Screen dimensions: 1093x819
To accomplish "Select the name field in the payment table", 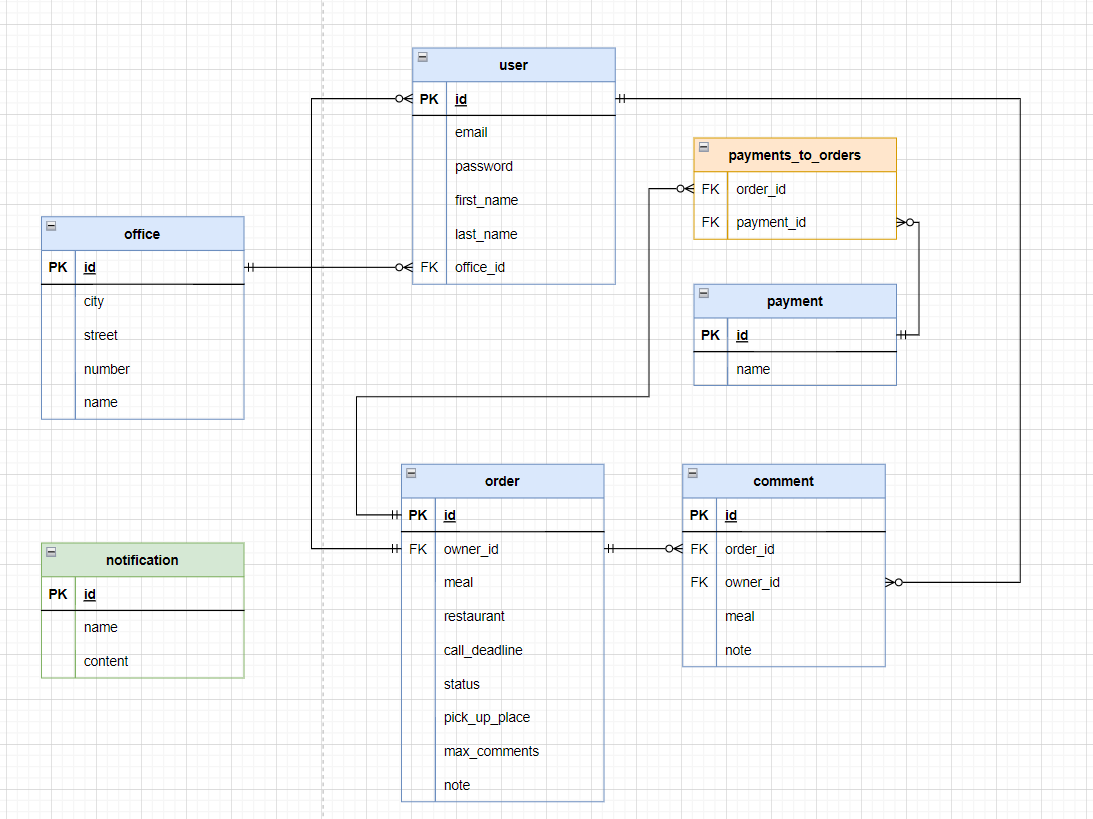I will click(x=752, y=368).
